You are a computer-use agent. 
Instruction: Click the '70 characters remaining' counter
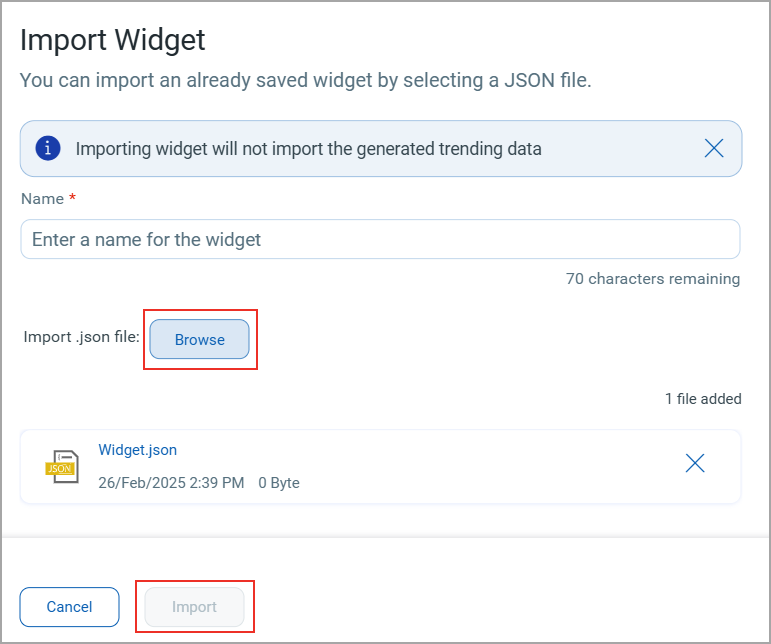652,279
